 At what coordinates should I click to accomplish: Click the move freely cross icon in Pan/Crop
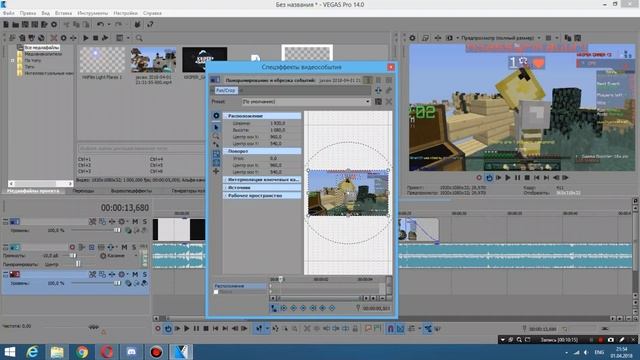216,171
